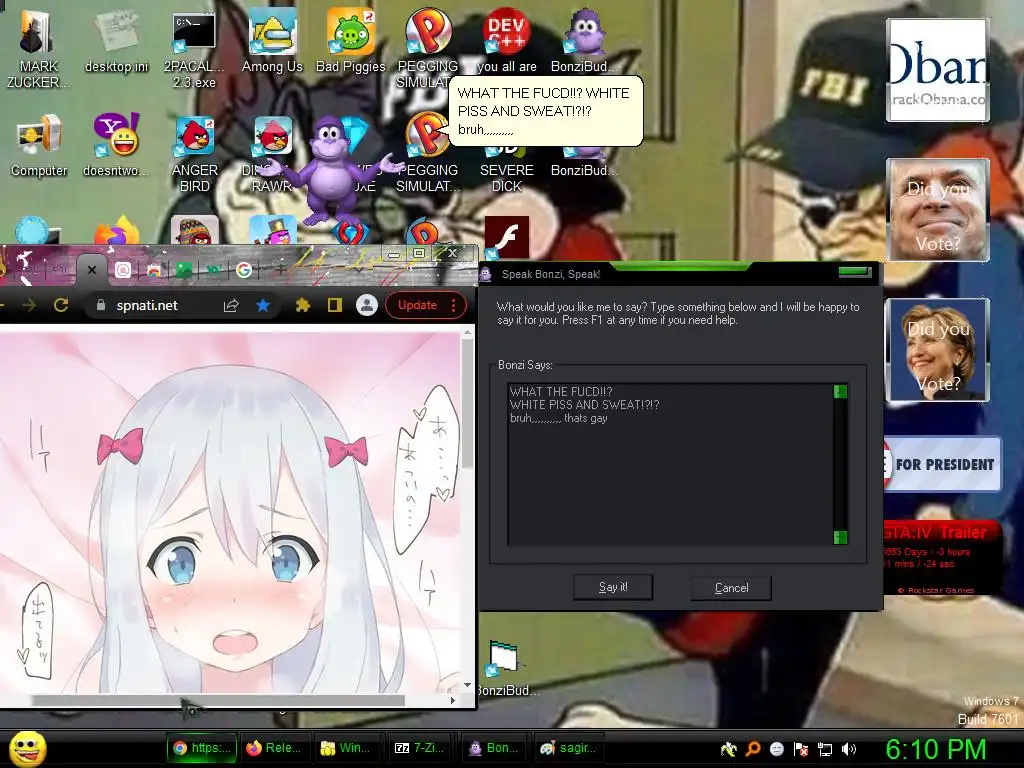Click Bonzi's speech bubble text
Image resolution: width=1024 pixels, height=768 pixels.
click(543, 110)
